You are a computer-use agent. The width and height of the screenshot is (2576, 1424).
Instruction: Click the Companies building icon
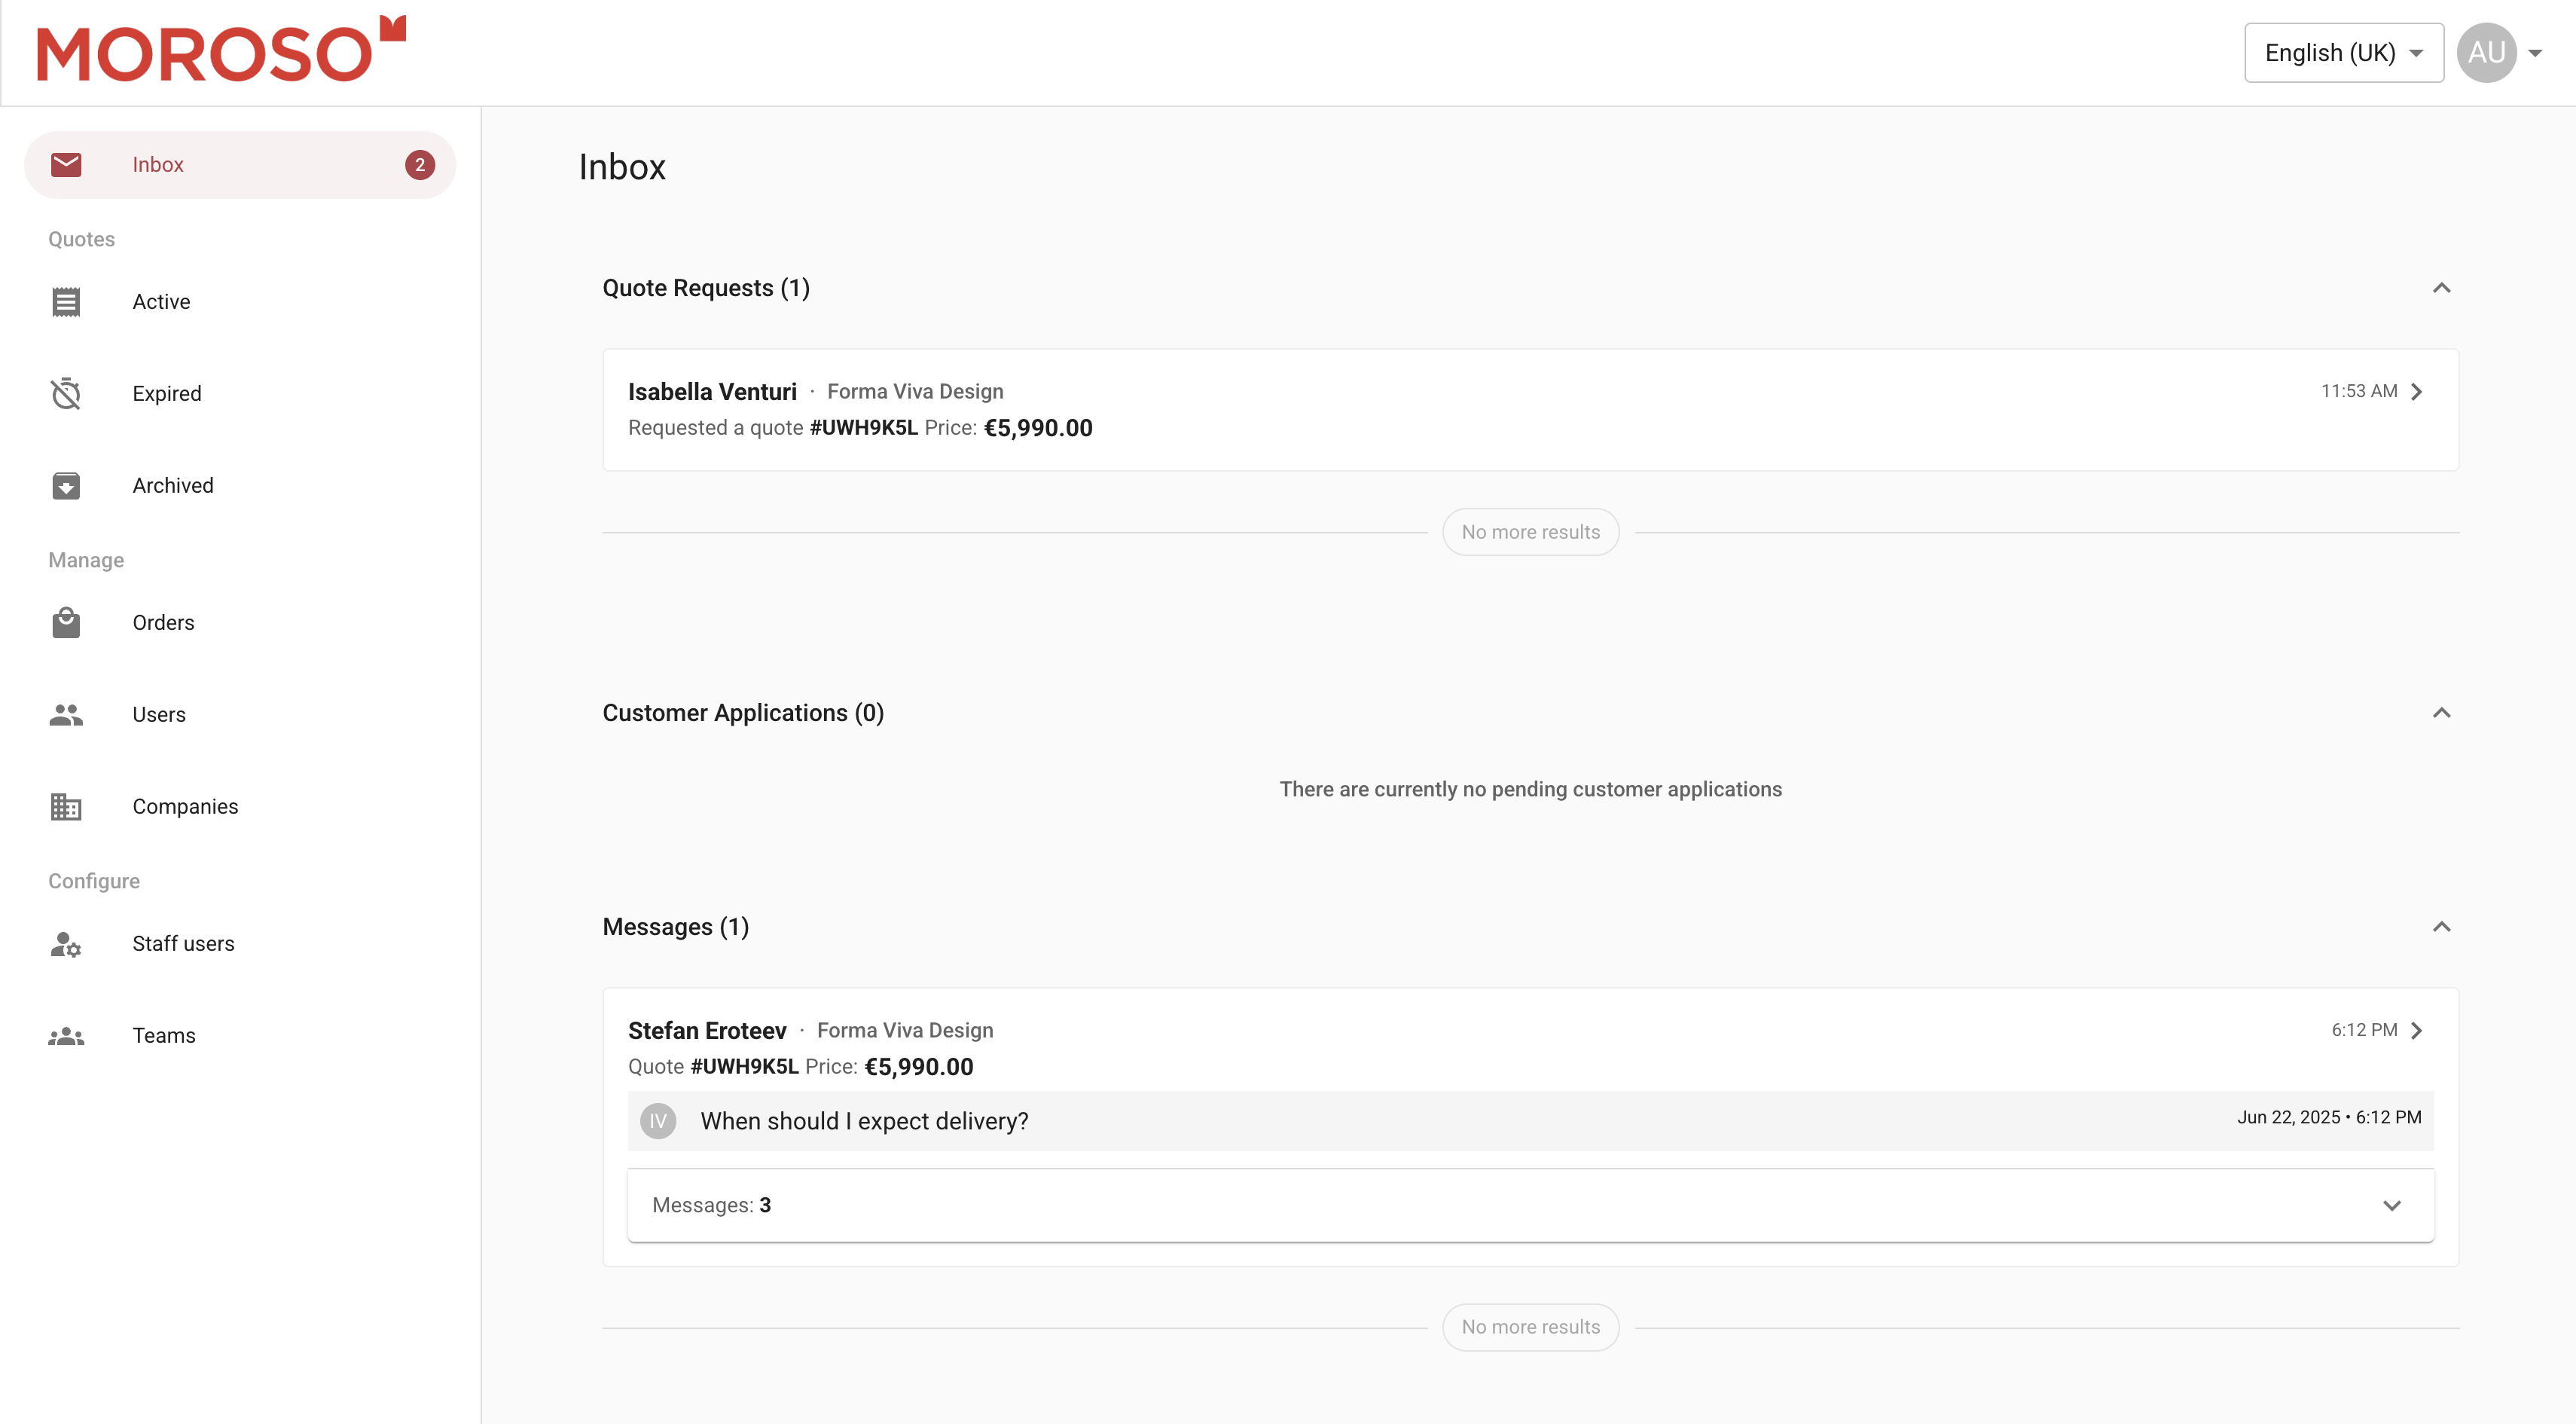(x=66, y=806)
